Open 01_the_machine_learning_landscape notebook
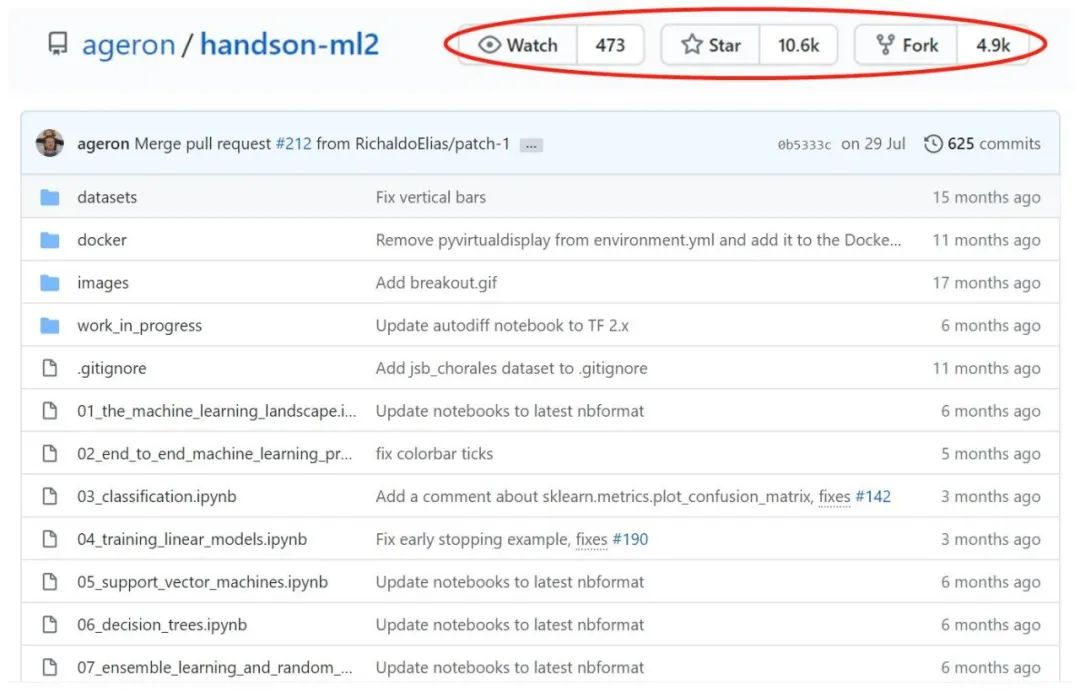This screenshot has height=691, width=1080. coord(216,411)
